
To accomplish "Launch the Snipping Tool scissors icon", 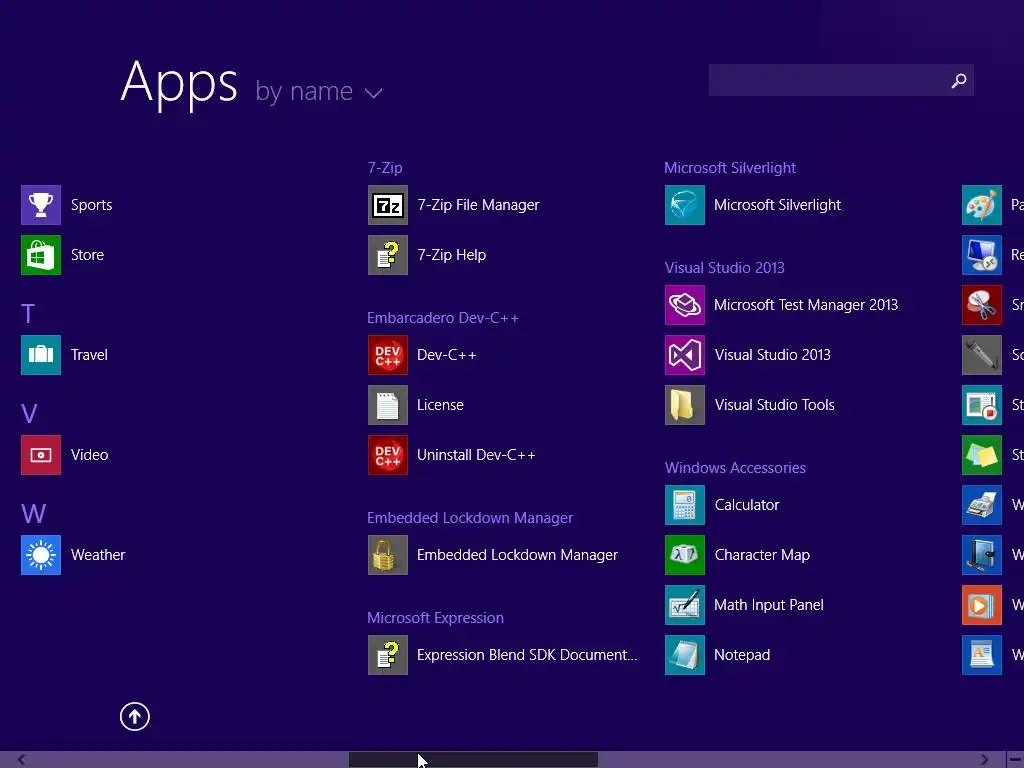I will point(982,305).
